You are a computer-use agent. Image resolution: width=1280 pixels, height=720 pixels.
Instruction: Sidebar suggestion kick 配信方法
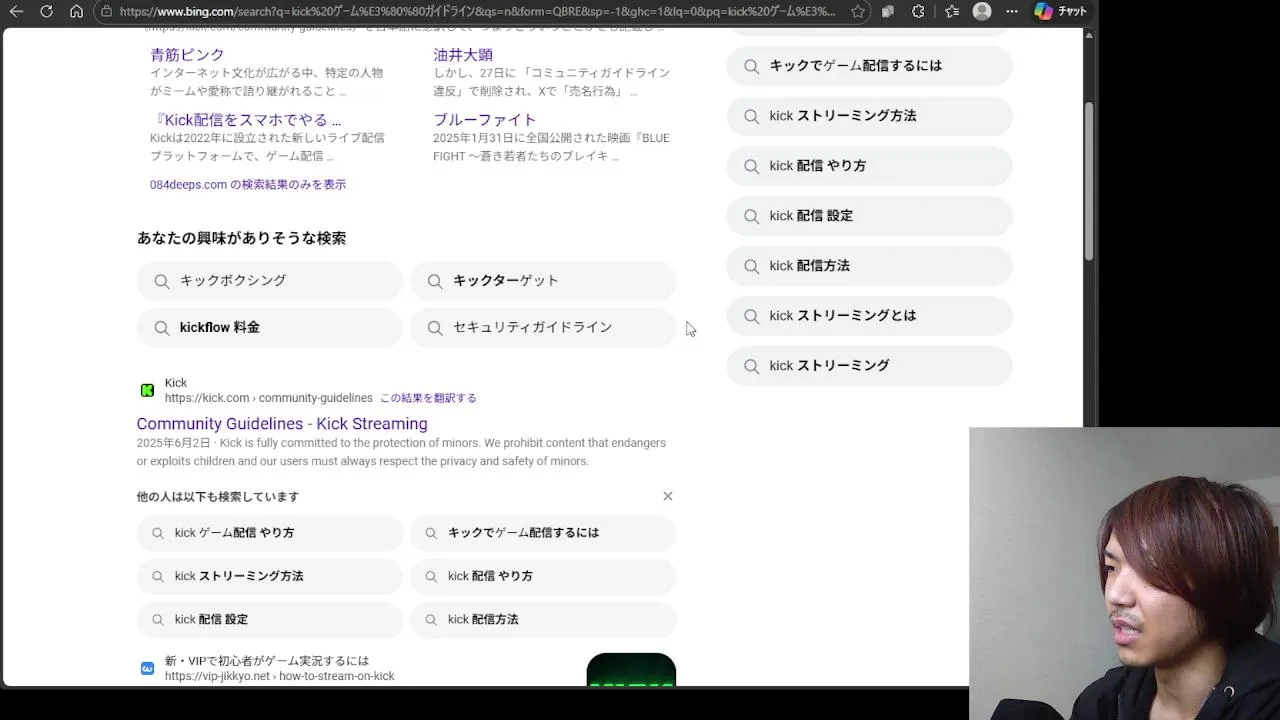869,266
